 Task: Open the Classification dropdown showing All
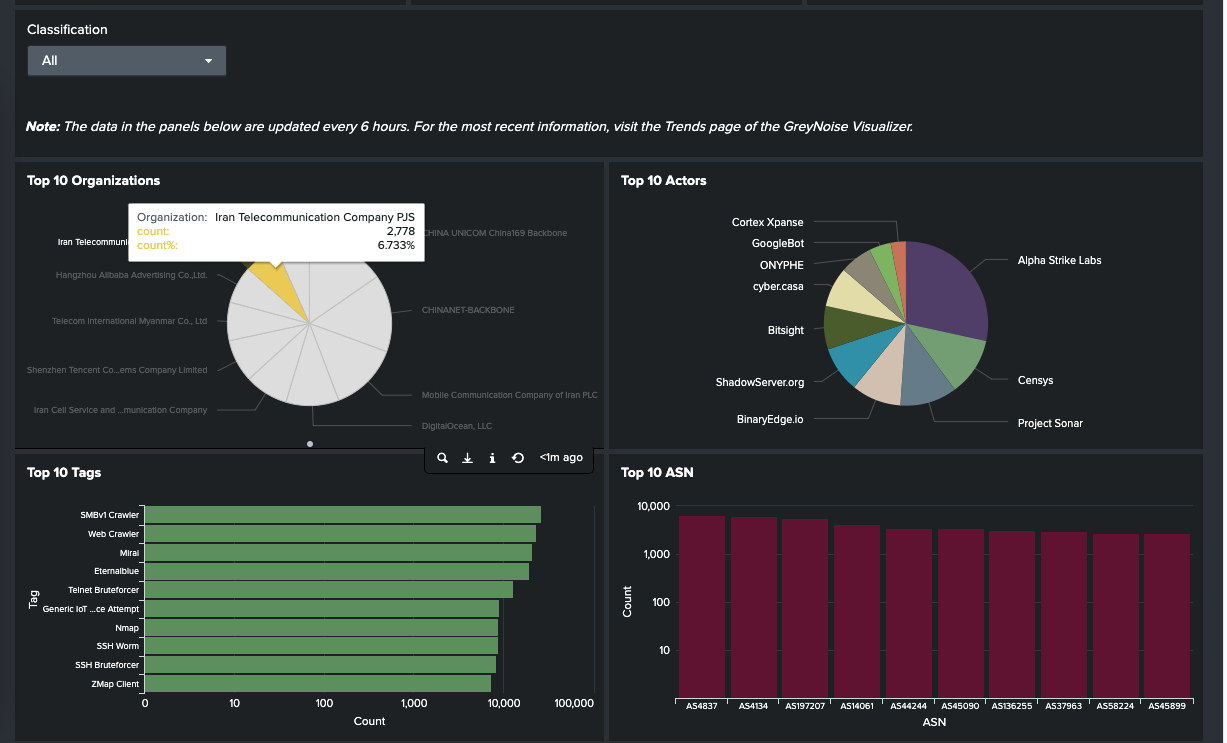click(127, 61)
